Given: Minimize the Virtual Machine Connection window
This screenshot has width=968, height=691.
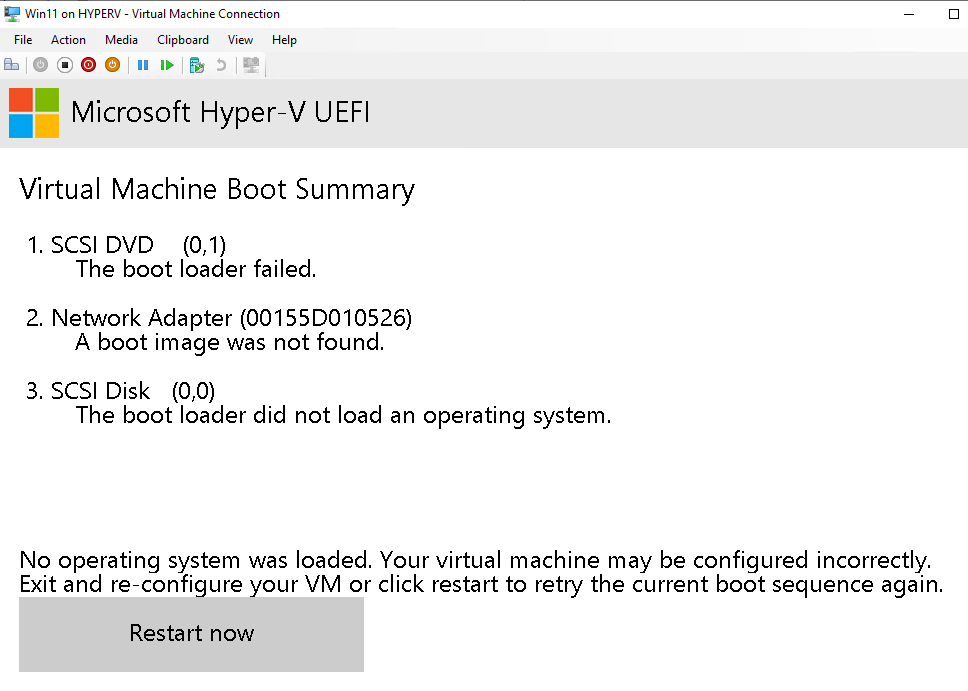Looking at the screenshot, I should (909, 14).
